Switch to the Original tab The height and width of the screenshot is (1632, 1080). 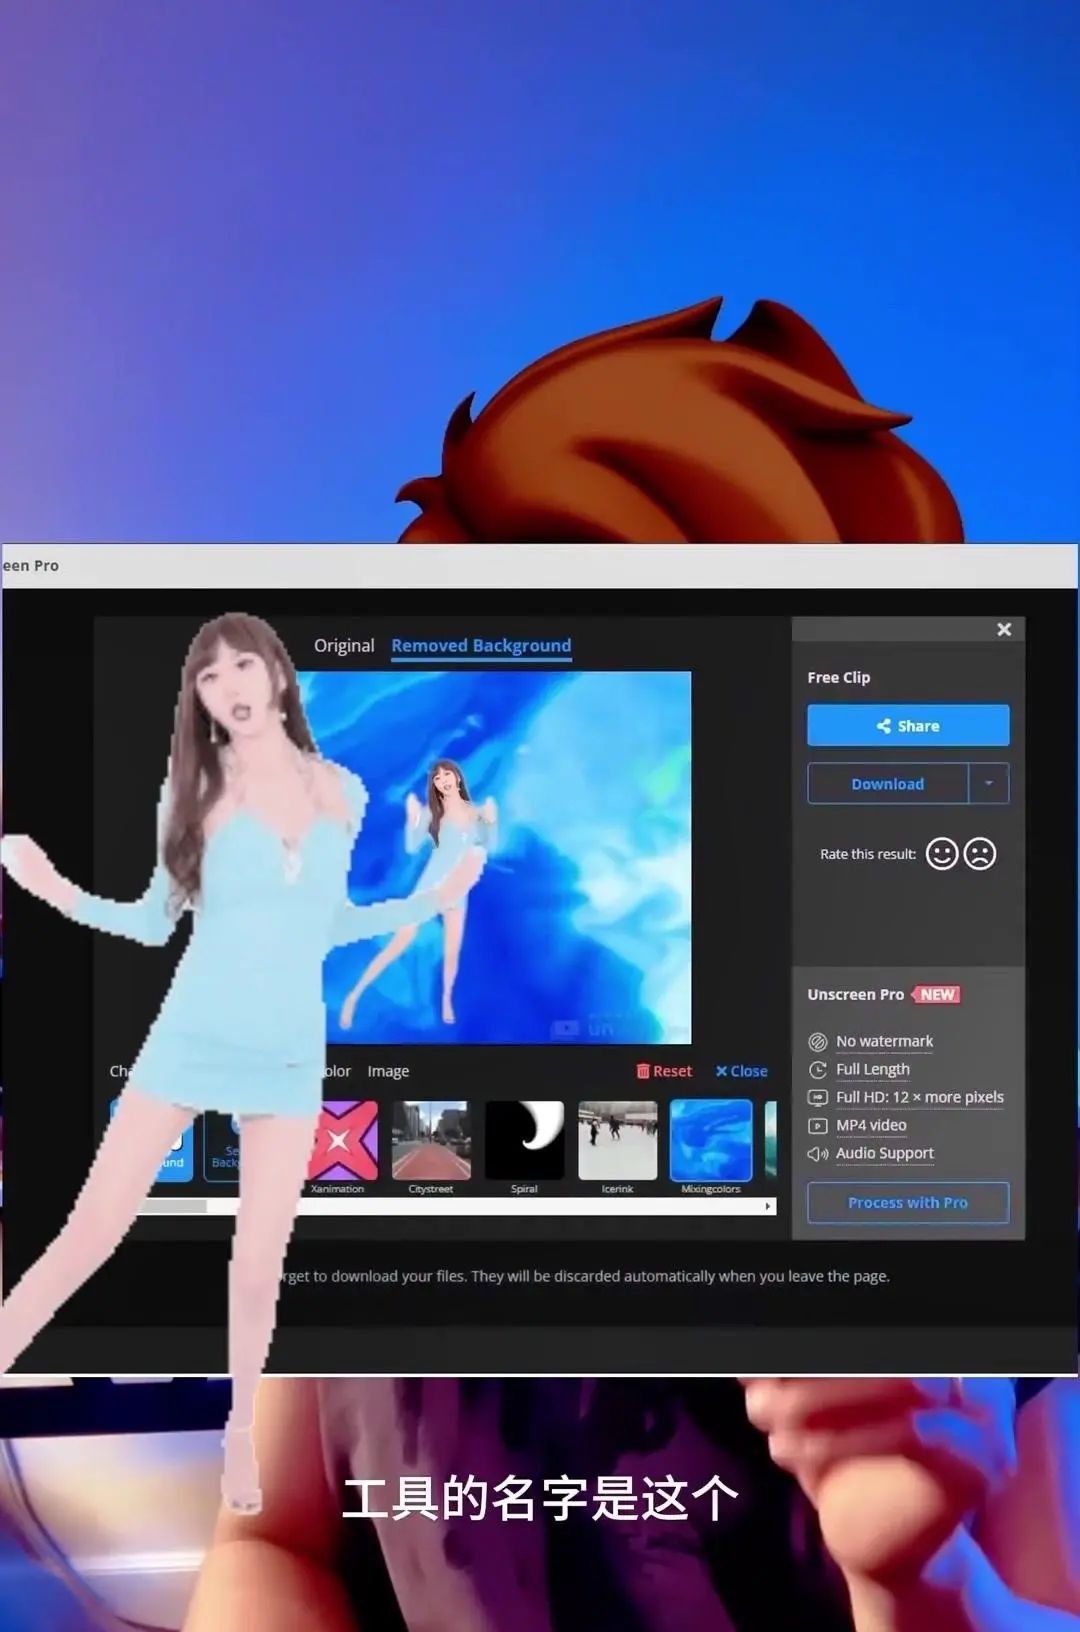click(344, 646)
